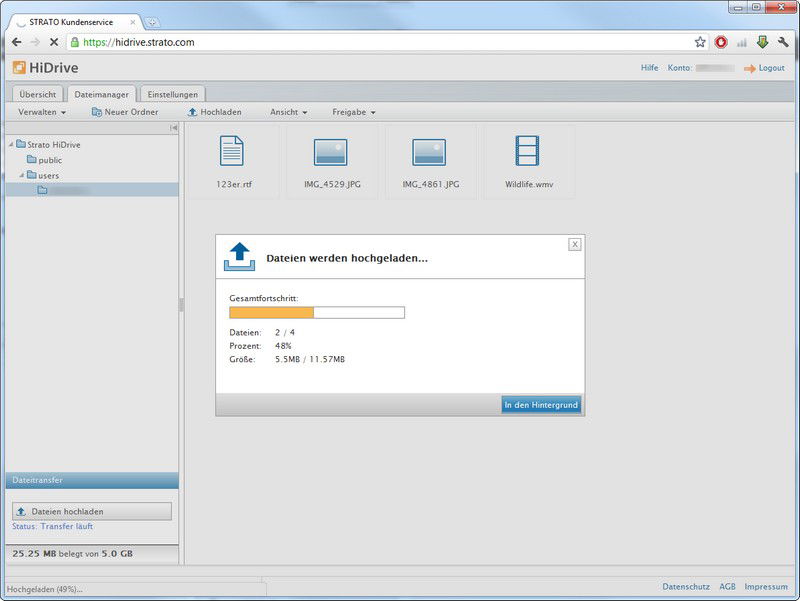Image resolution: width=800 pixels, height=601 pixels.
Task: Click the Status: Transfer läuft text
Action: tap(53, 527)
